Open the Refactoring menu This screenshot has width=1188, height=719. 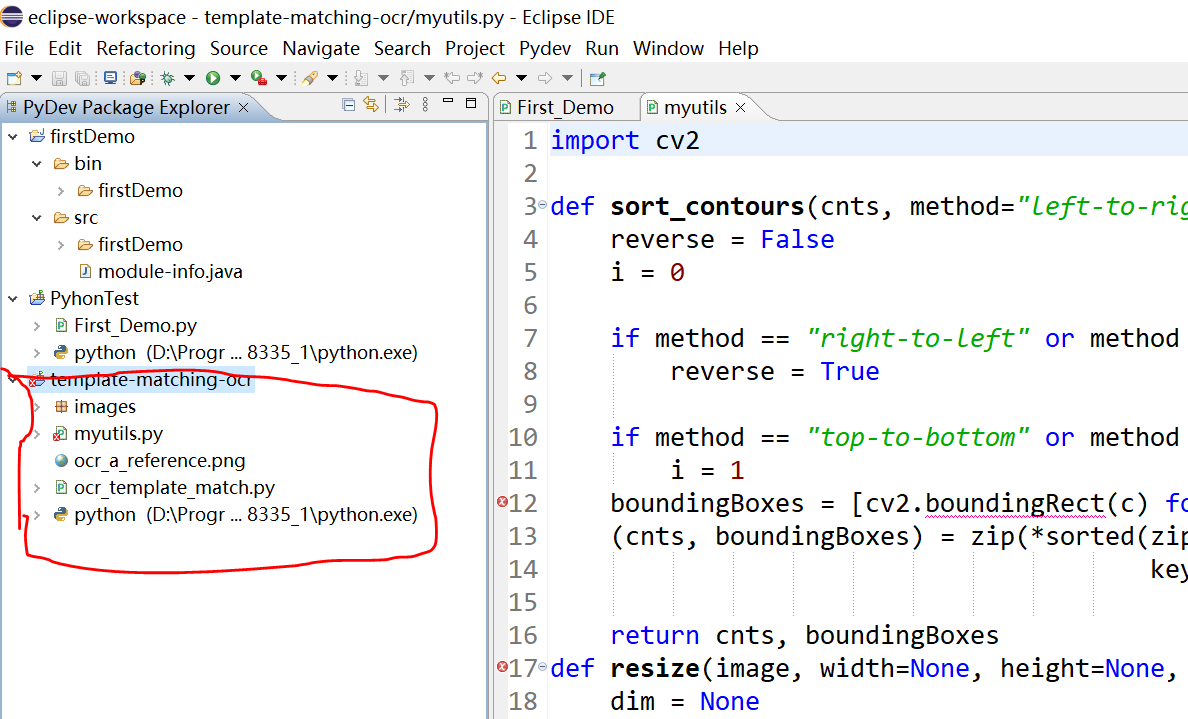tap(145, 48)
